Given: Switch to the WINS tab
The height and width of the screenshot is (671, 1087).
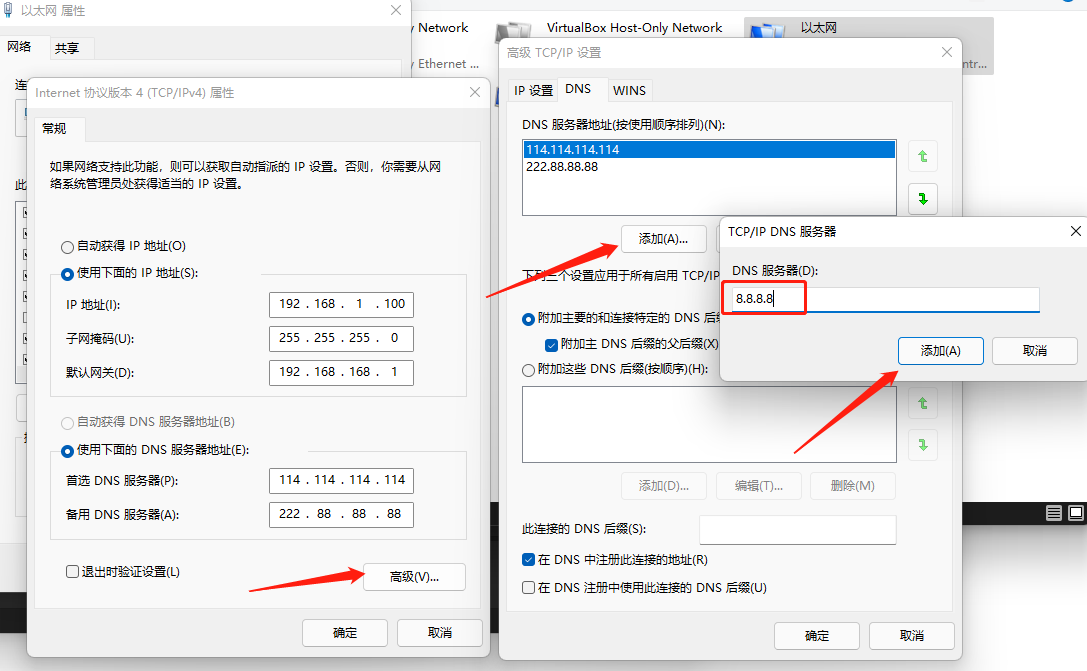Looking at the screenshot, I should click(630, 90).
